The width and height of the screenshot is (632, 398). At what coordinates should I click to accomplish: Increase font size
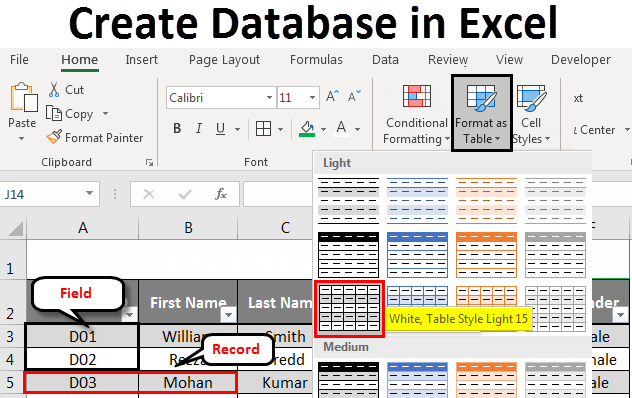click(332, 97)
